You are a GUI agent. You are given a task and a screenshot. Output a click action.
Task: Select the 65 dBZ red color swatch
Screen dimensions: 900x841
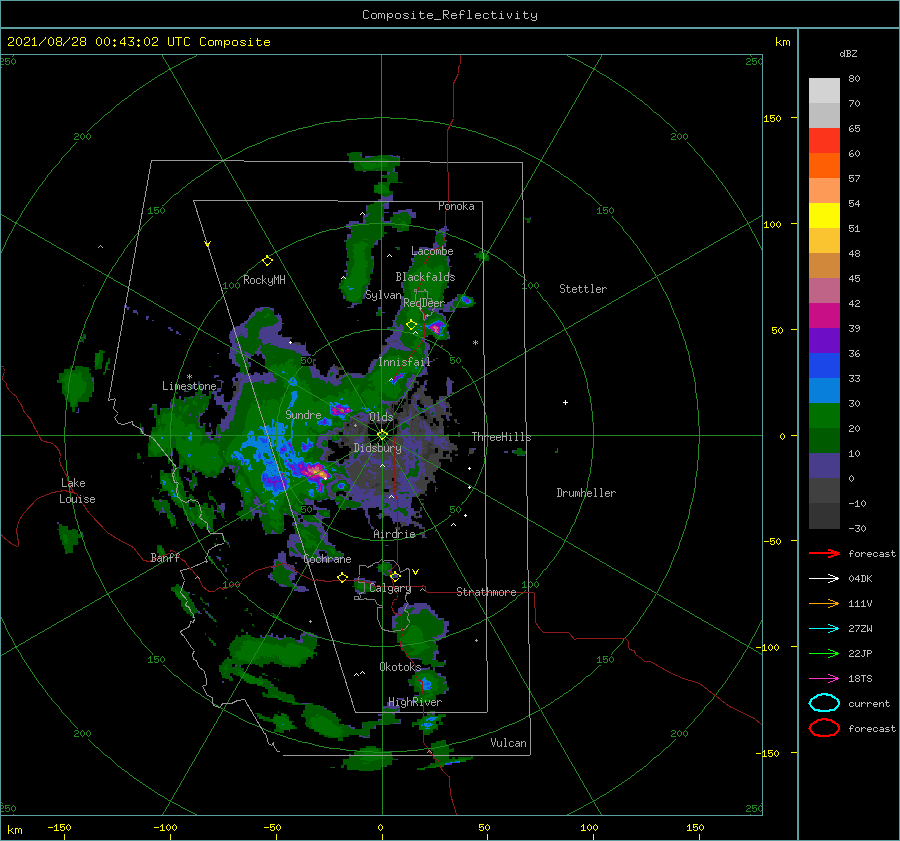[x=824, y=140]
